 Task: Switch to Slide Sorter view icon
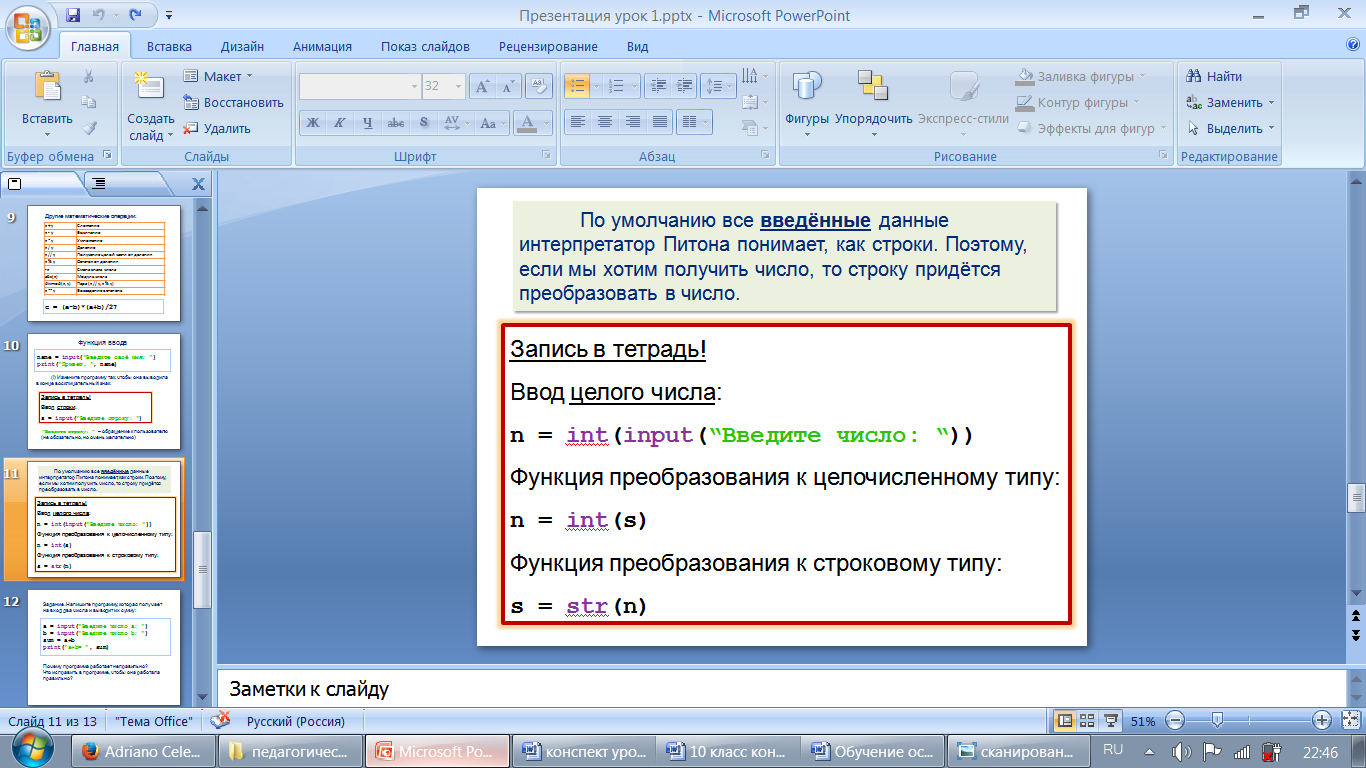click(1087, 720)
